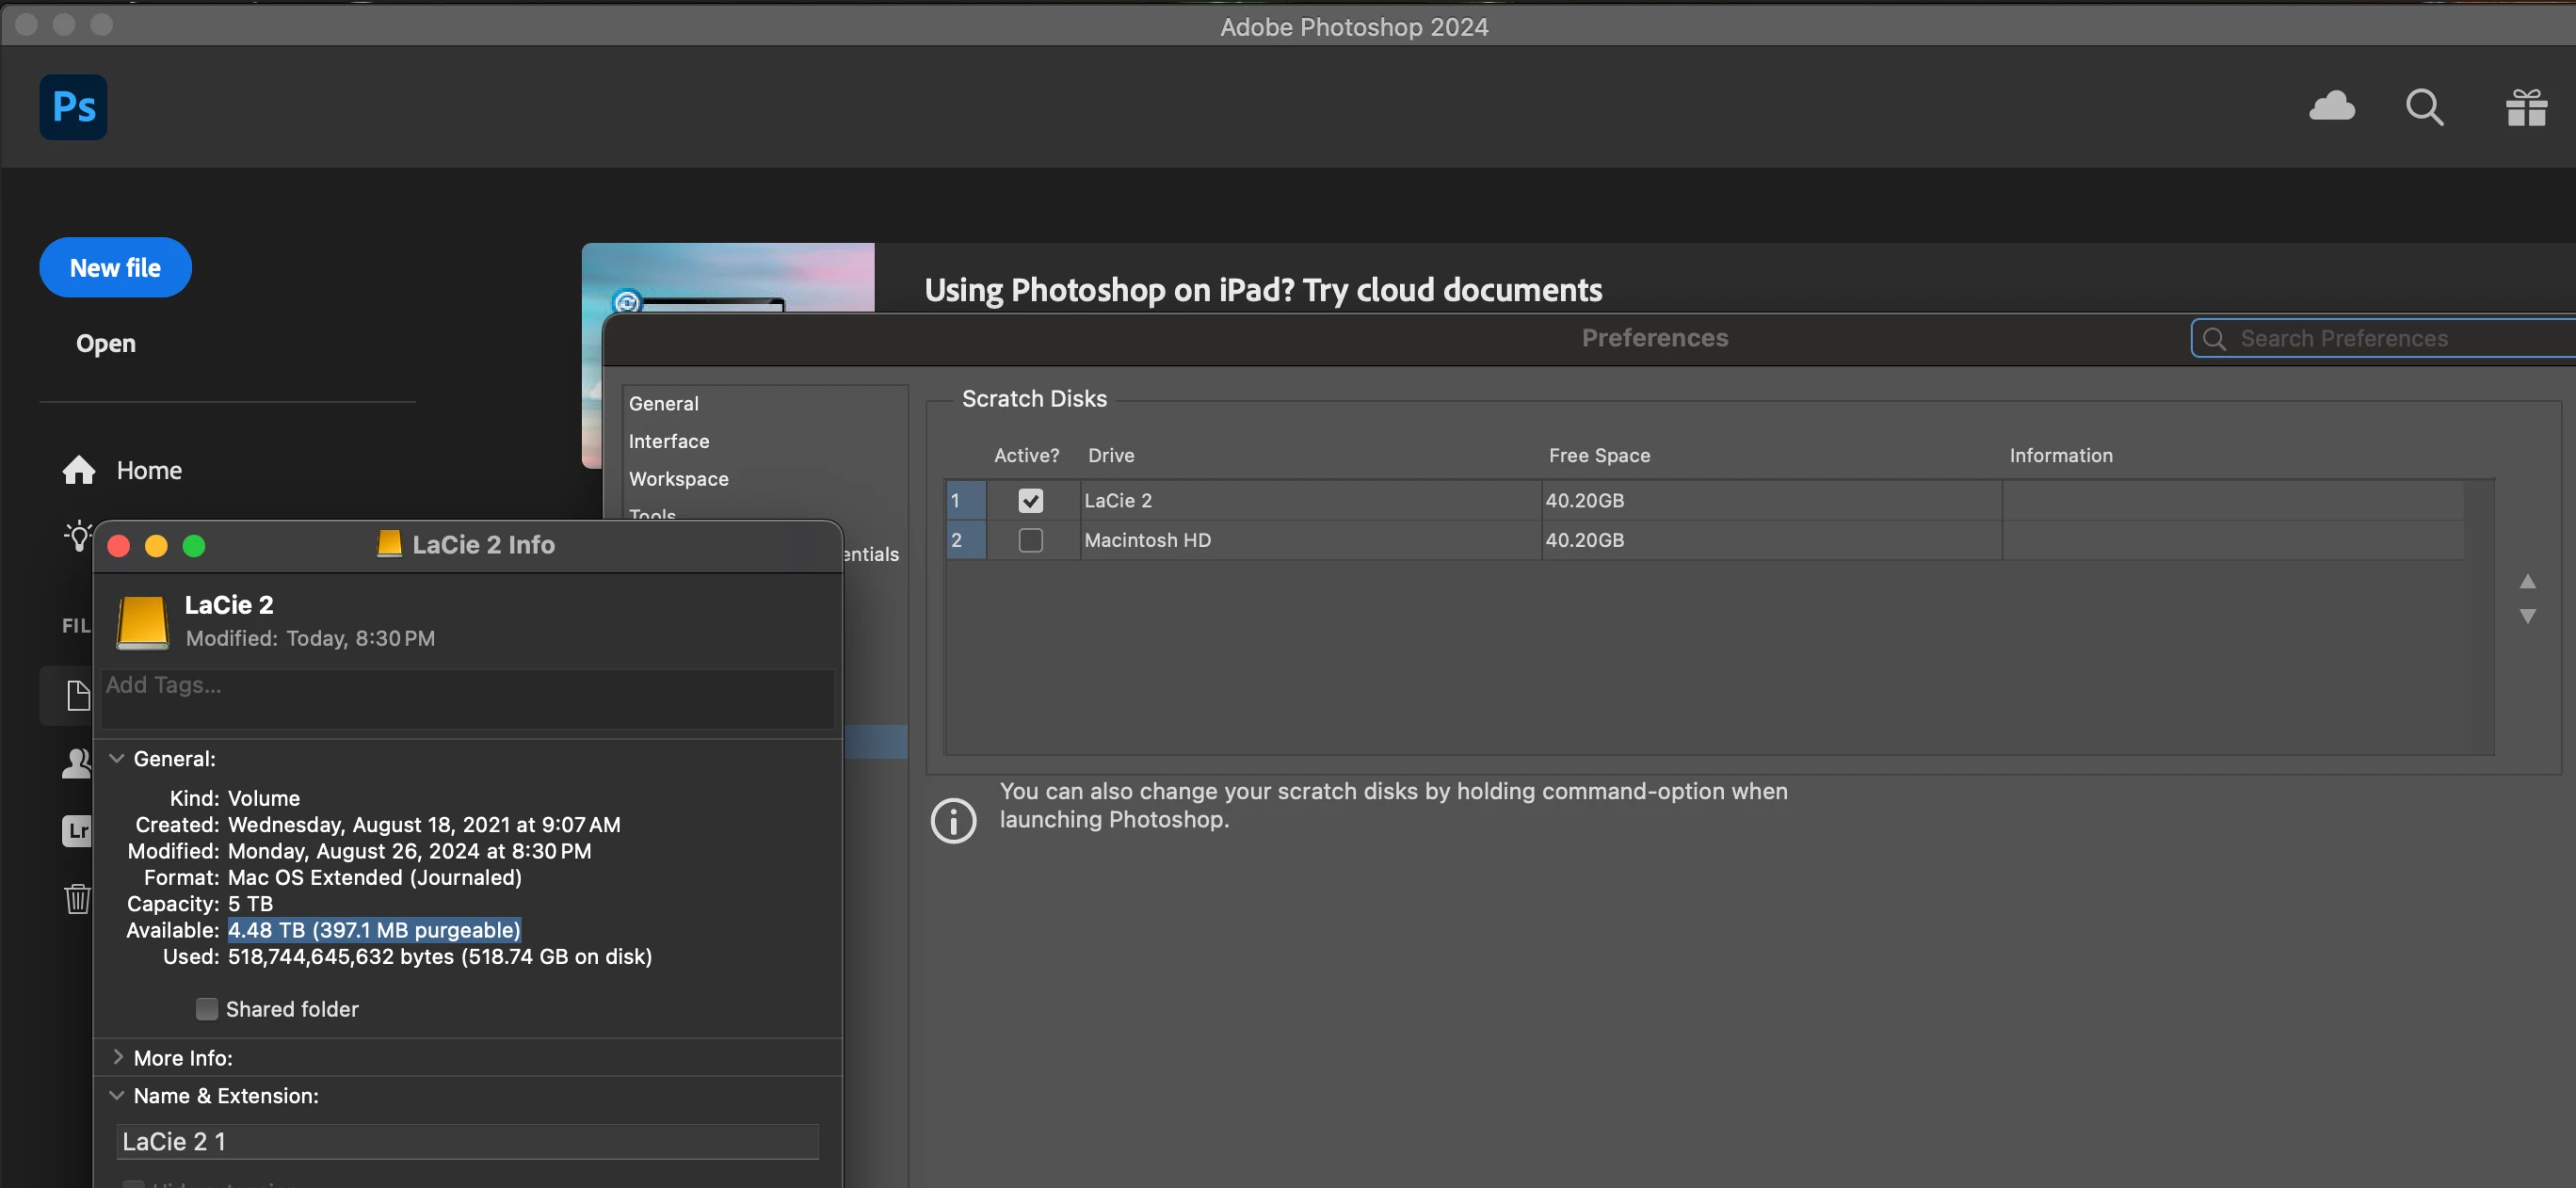Open the What's New gift icon

coord(2526,107)
